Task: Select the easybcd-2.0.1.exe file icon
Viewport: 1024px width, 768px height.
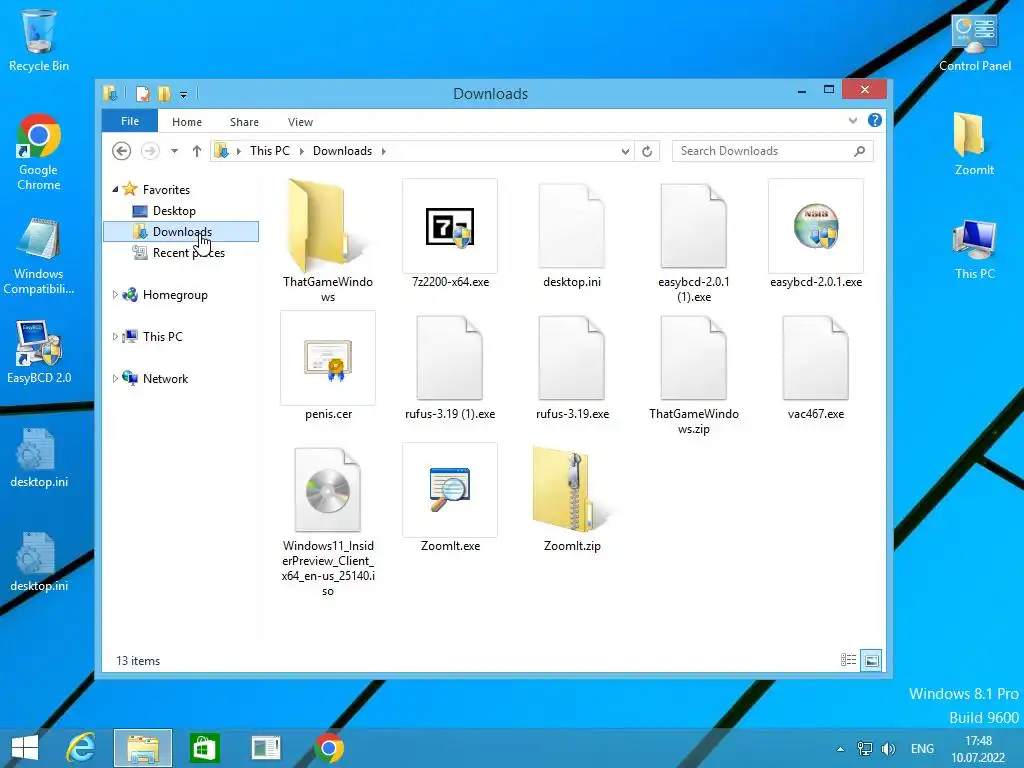Action: click(816, 226)
